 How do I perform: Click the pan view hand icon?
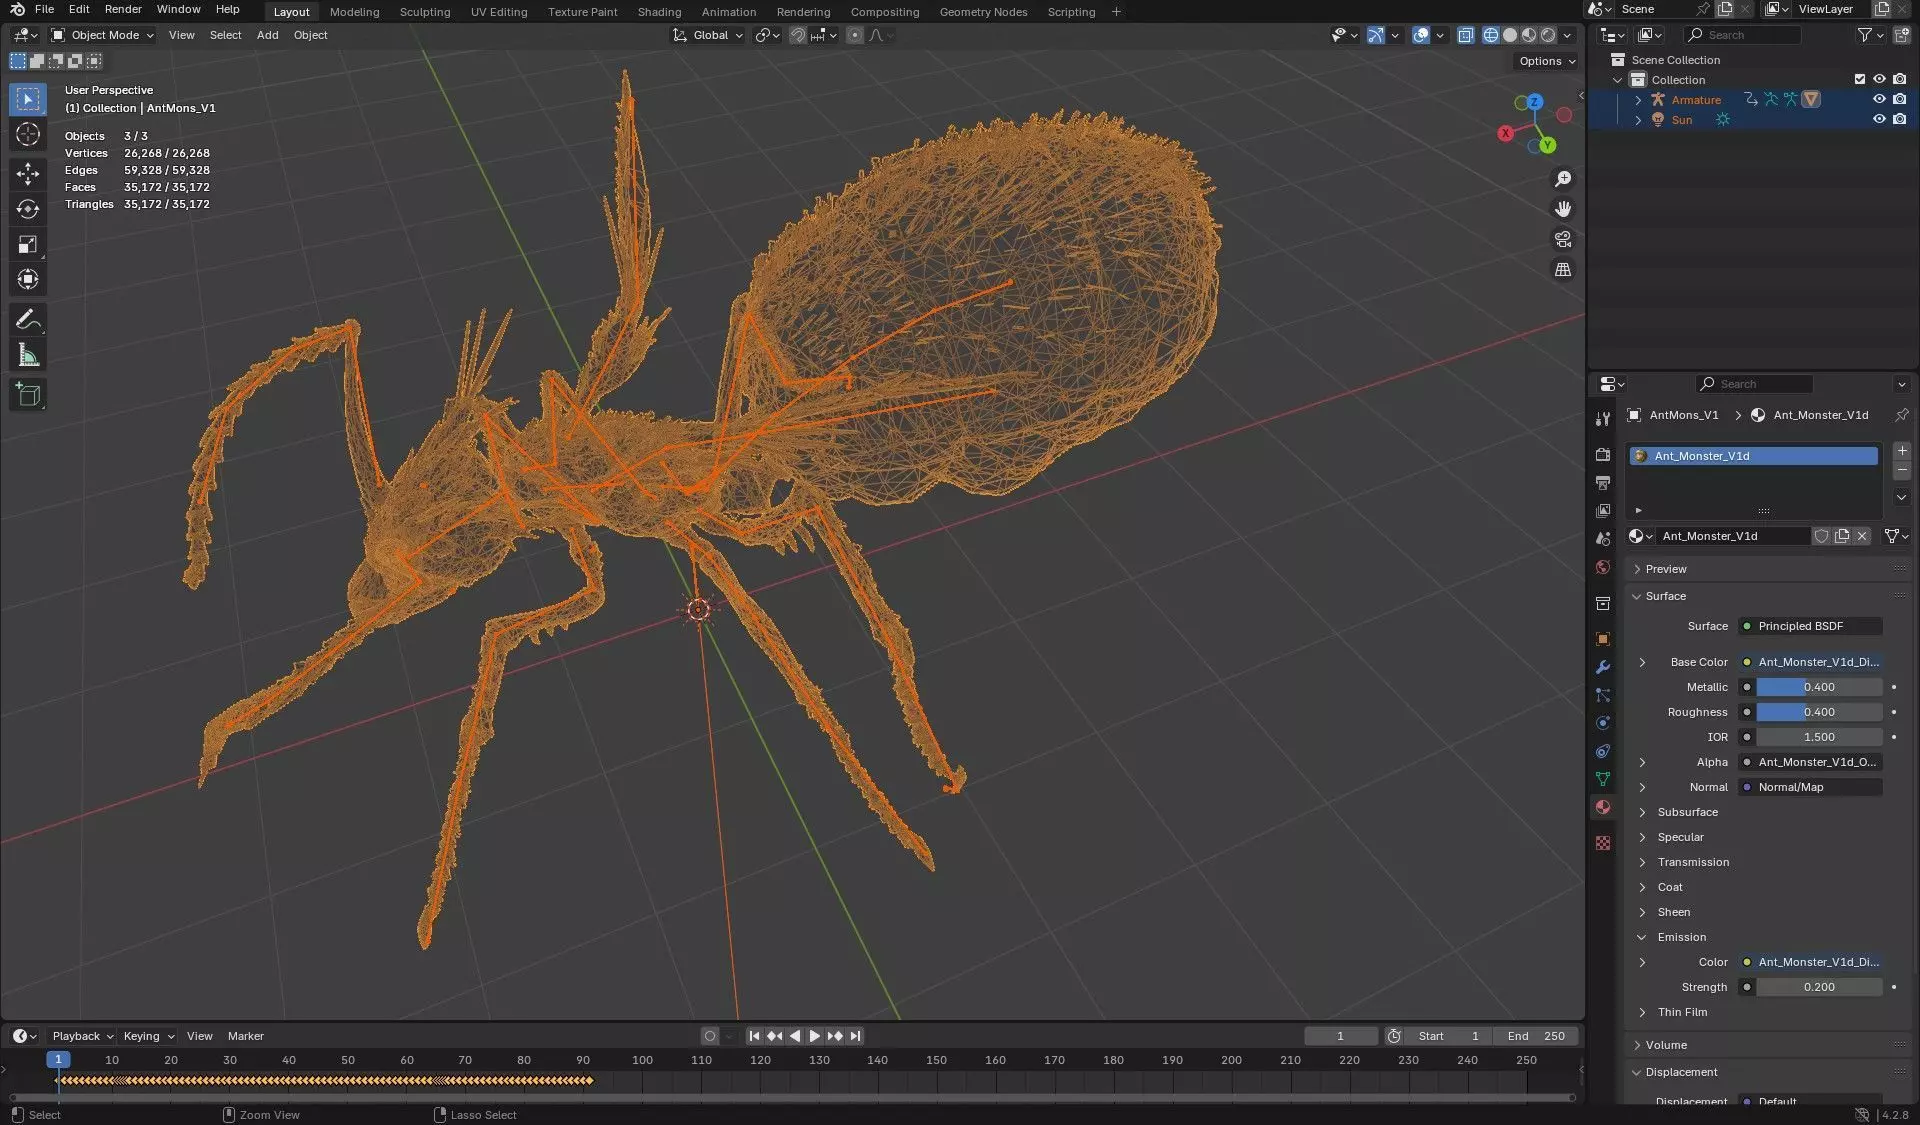pyautogui.click(x=1563, y=209)
